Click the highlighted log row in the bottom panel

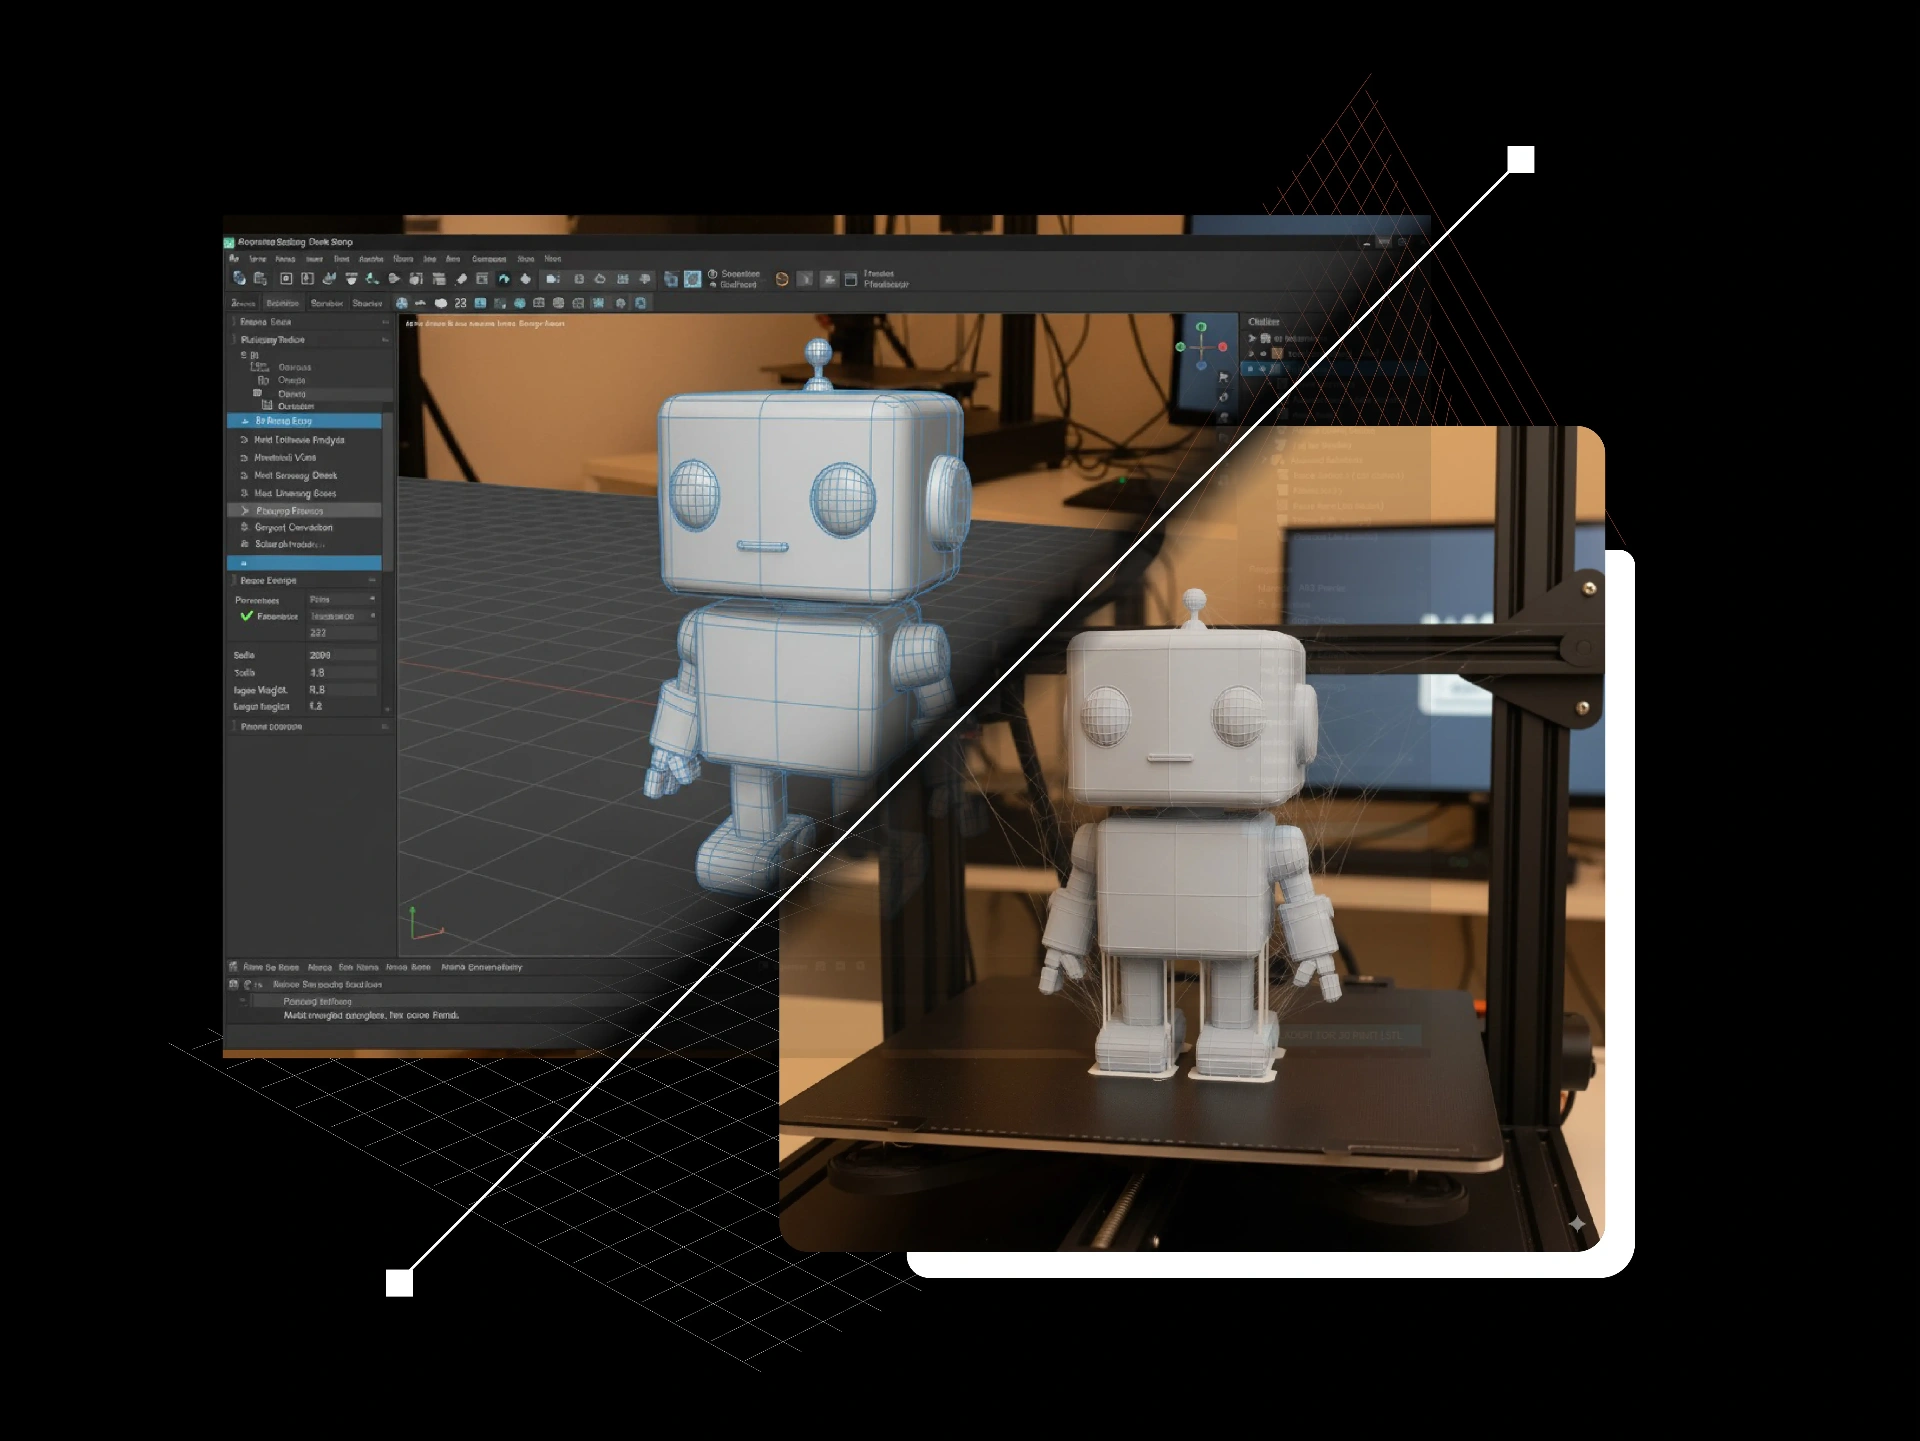(450, 1001)
